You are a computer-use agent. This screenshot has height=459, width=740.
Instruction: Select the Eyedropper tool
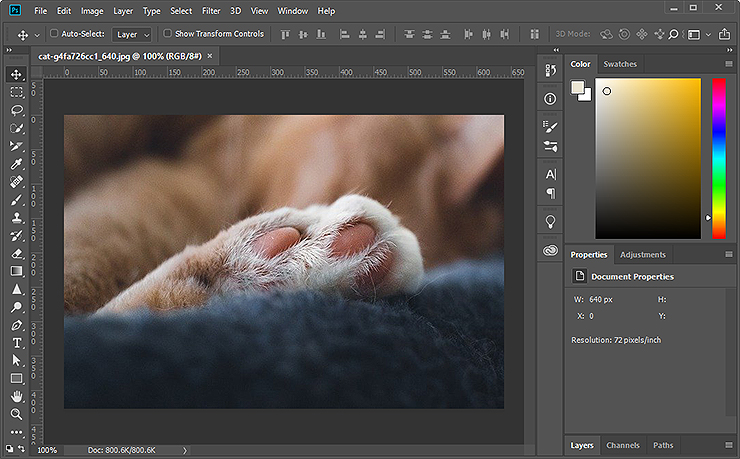pyautogui.click(x=17, y=164)
